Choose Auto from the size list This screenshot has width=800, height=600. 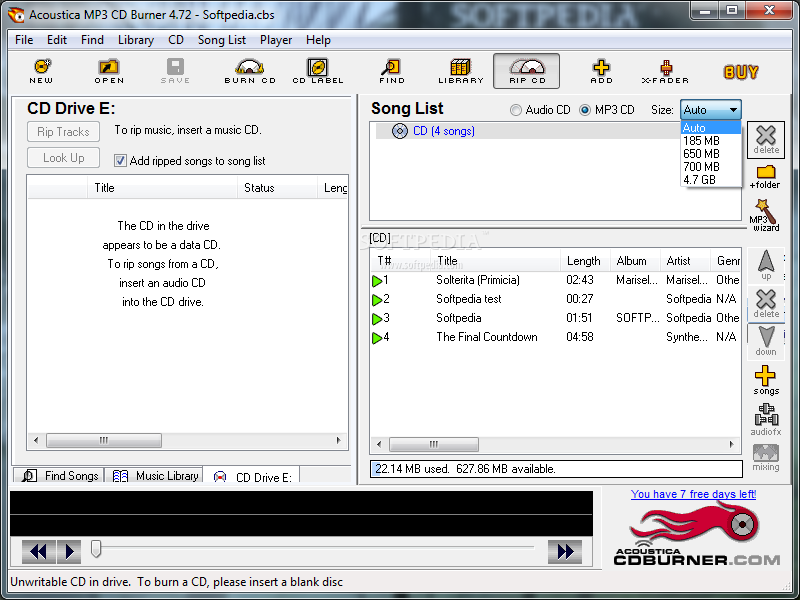tap(711, 128)
